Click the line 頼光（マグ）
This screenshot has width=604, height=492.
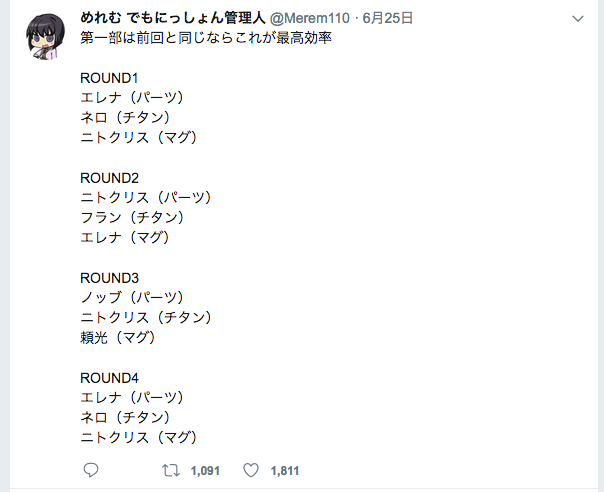[120, 337]
